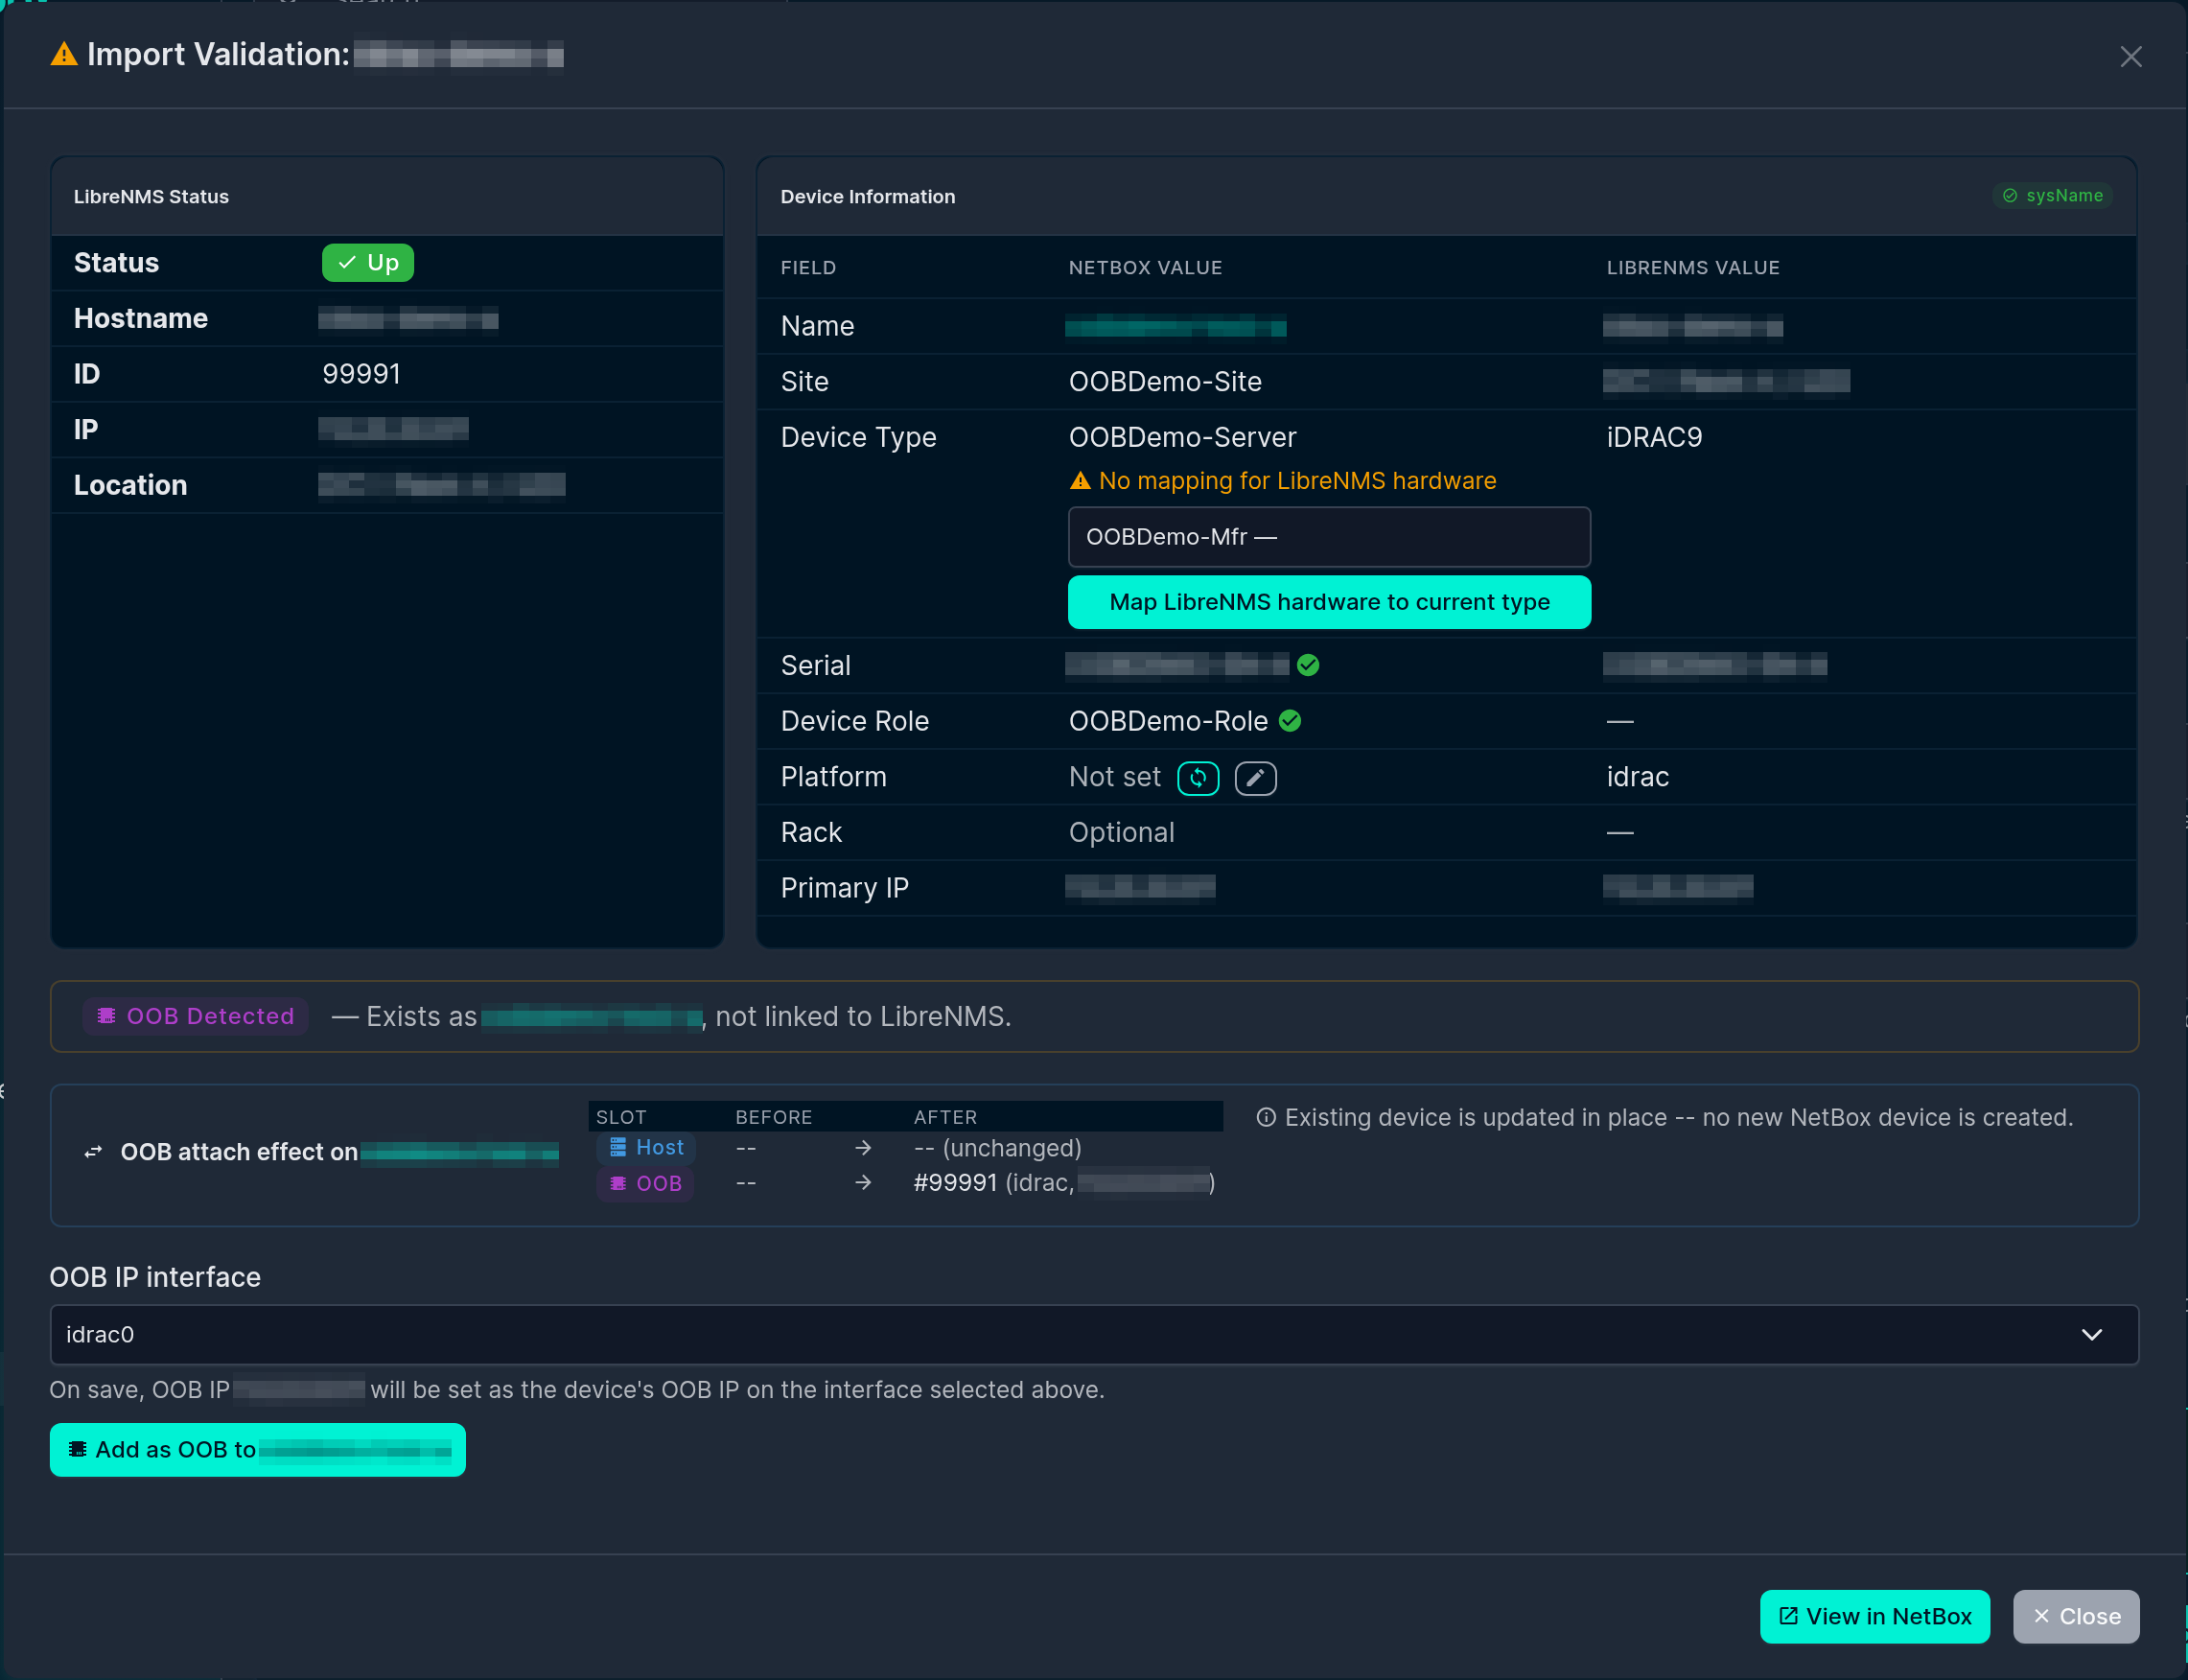The width and height of the screenshot is (2188, 1680).
Task: Open View in NetBox link button
Action: [x=1875, y=1617]
